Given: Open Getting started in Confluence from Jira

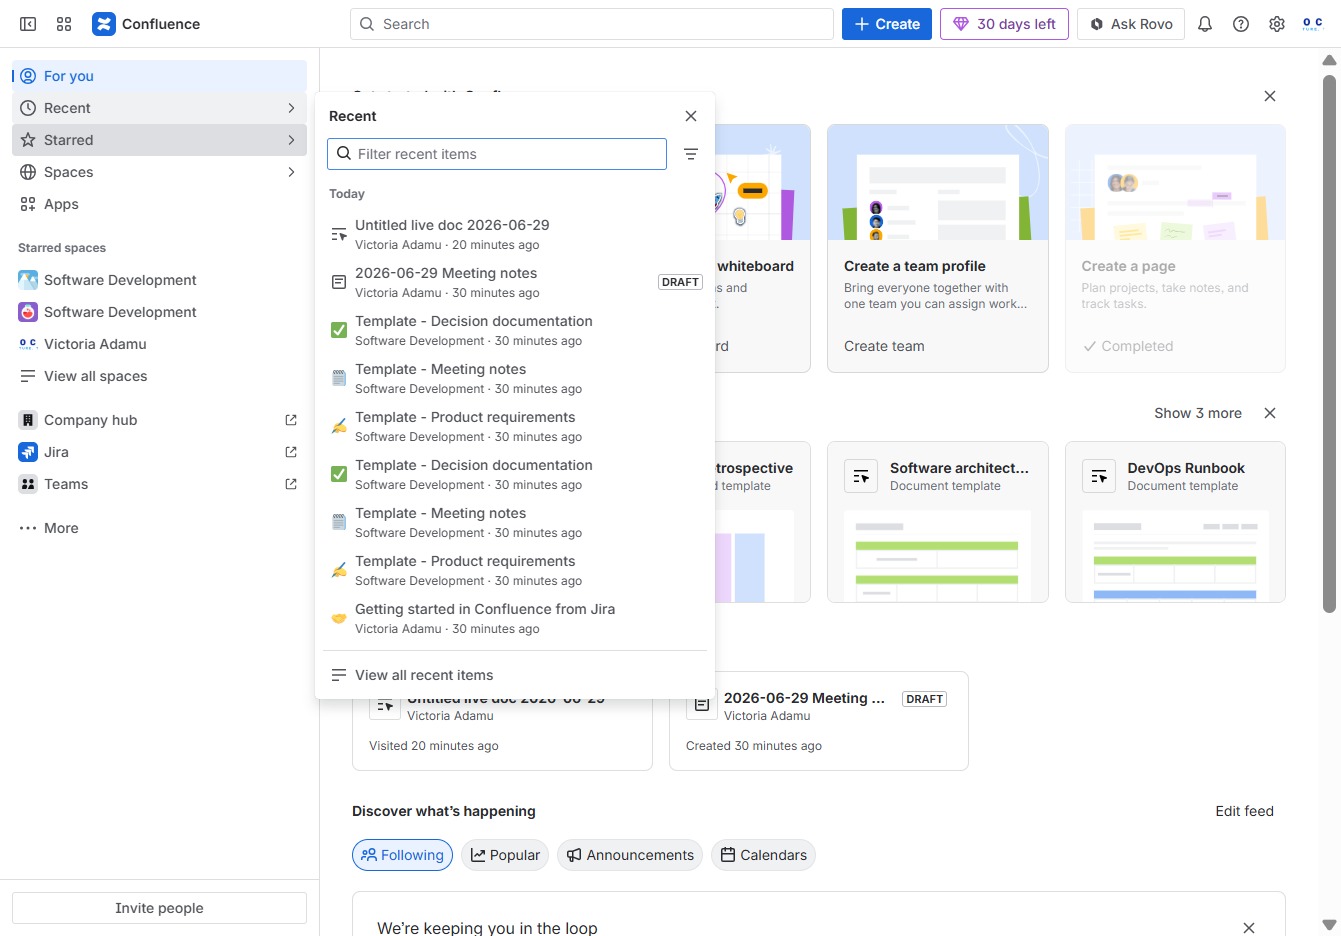Looking at the screenshot, I should coord(515,618).
